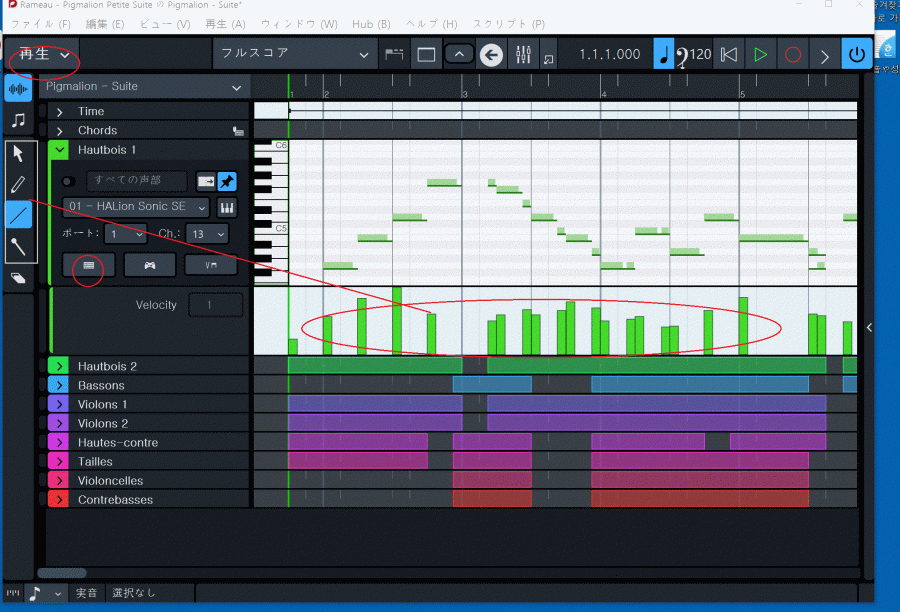Click the music notes panel icon
900x612 pixels.
[x=18, y=120]
